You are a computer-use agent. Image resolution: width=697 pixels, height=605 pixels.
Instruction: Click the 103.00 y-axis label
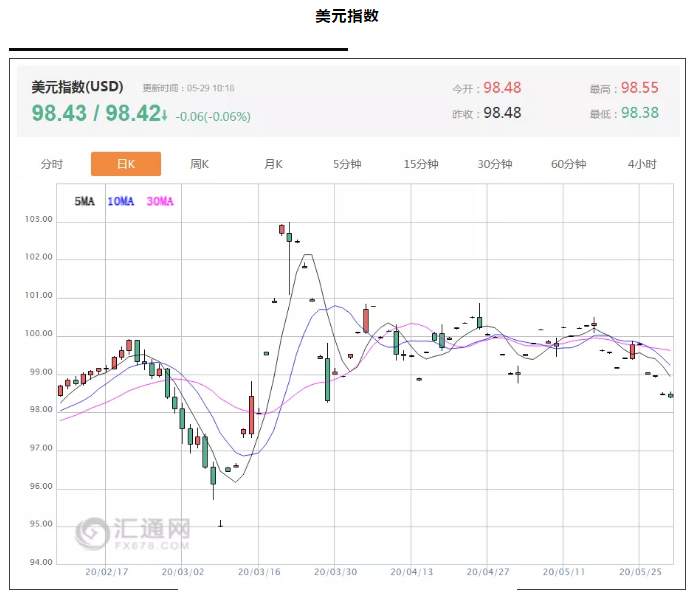[39, 219]
